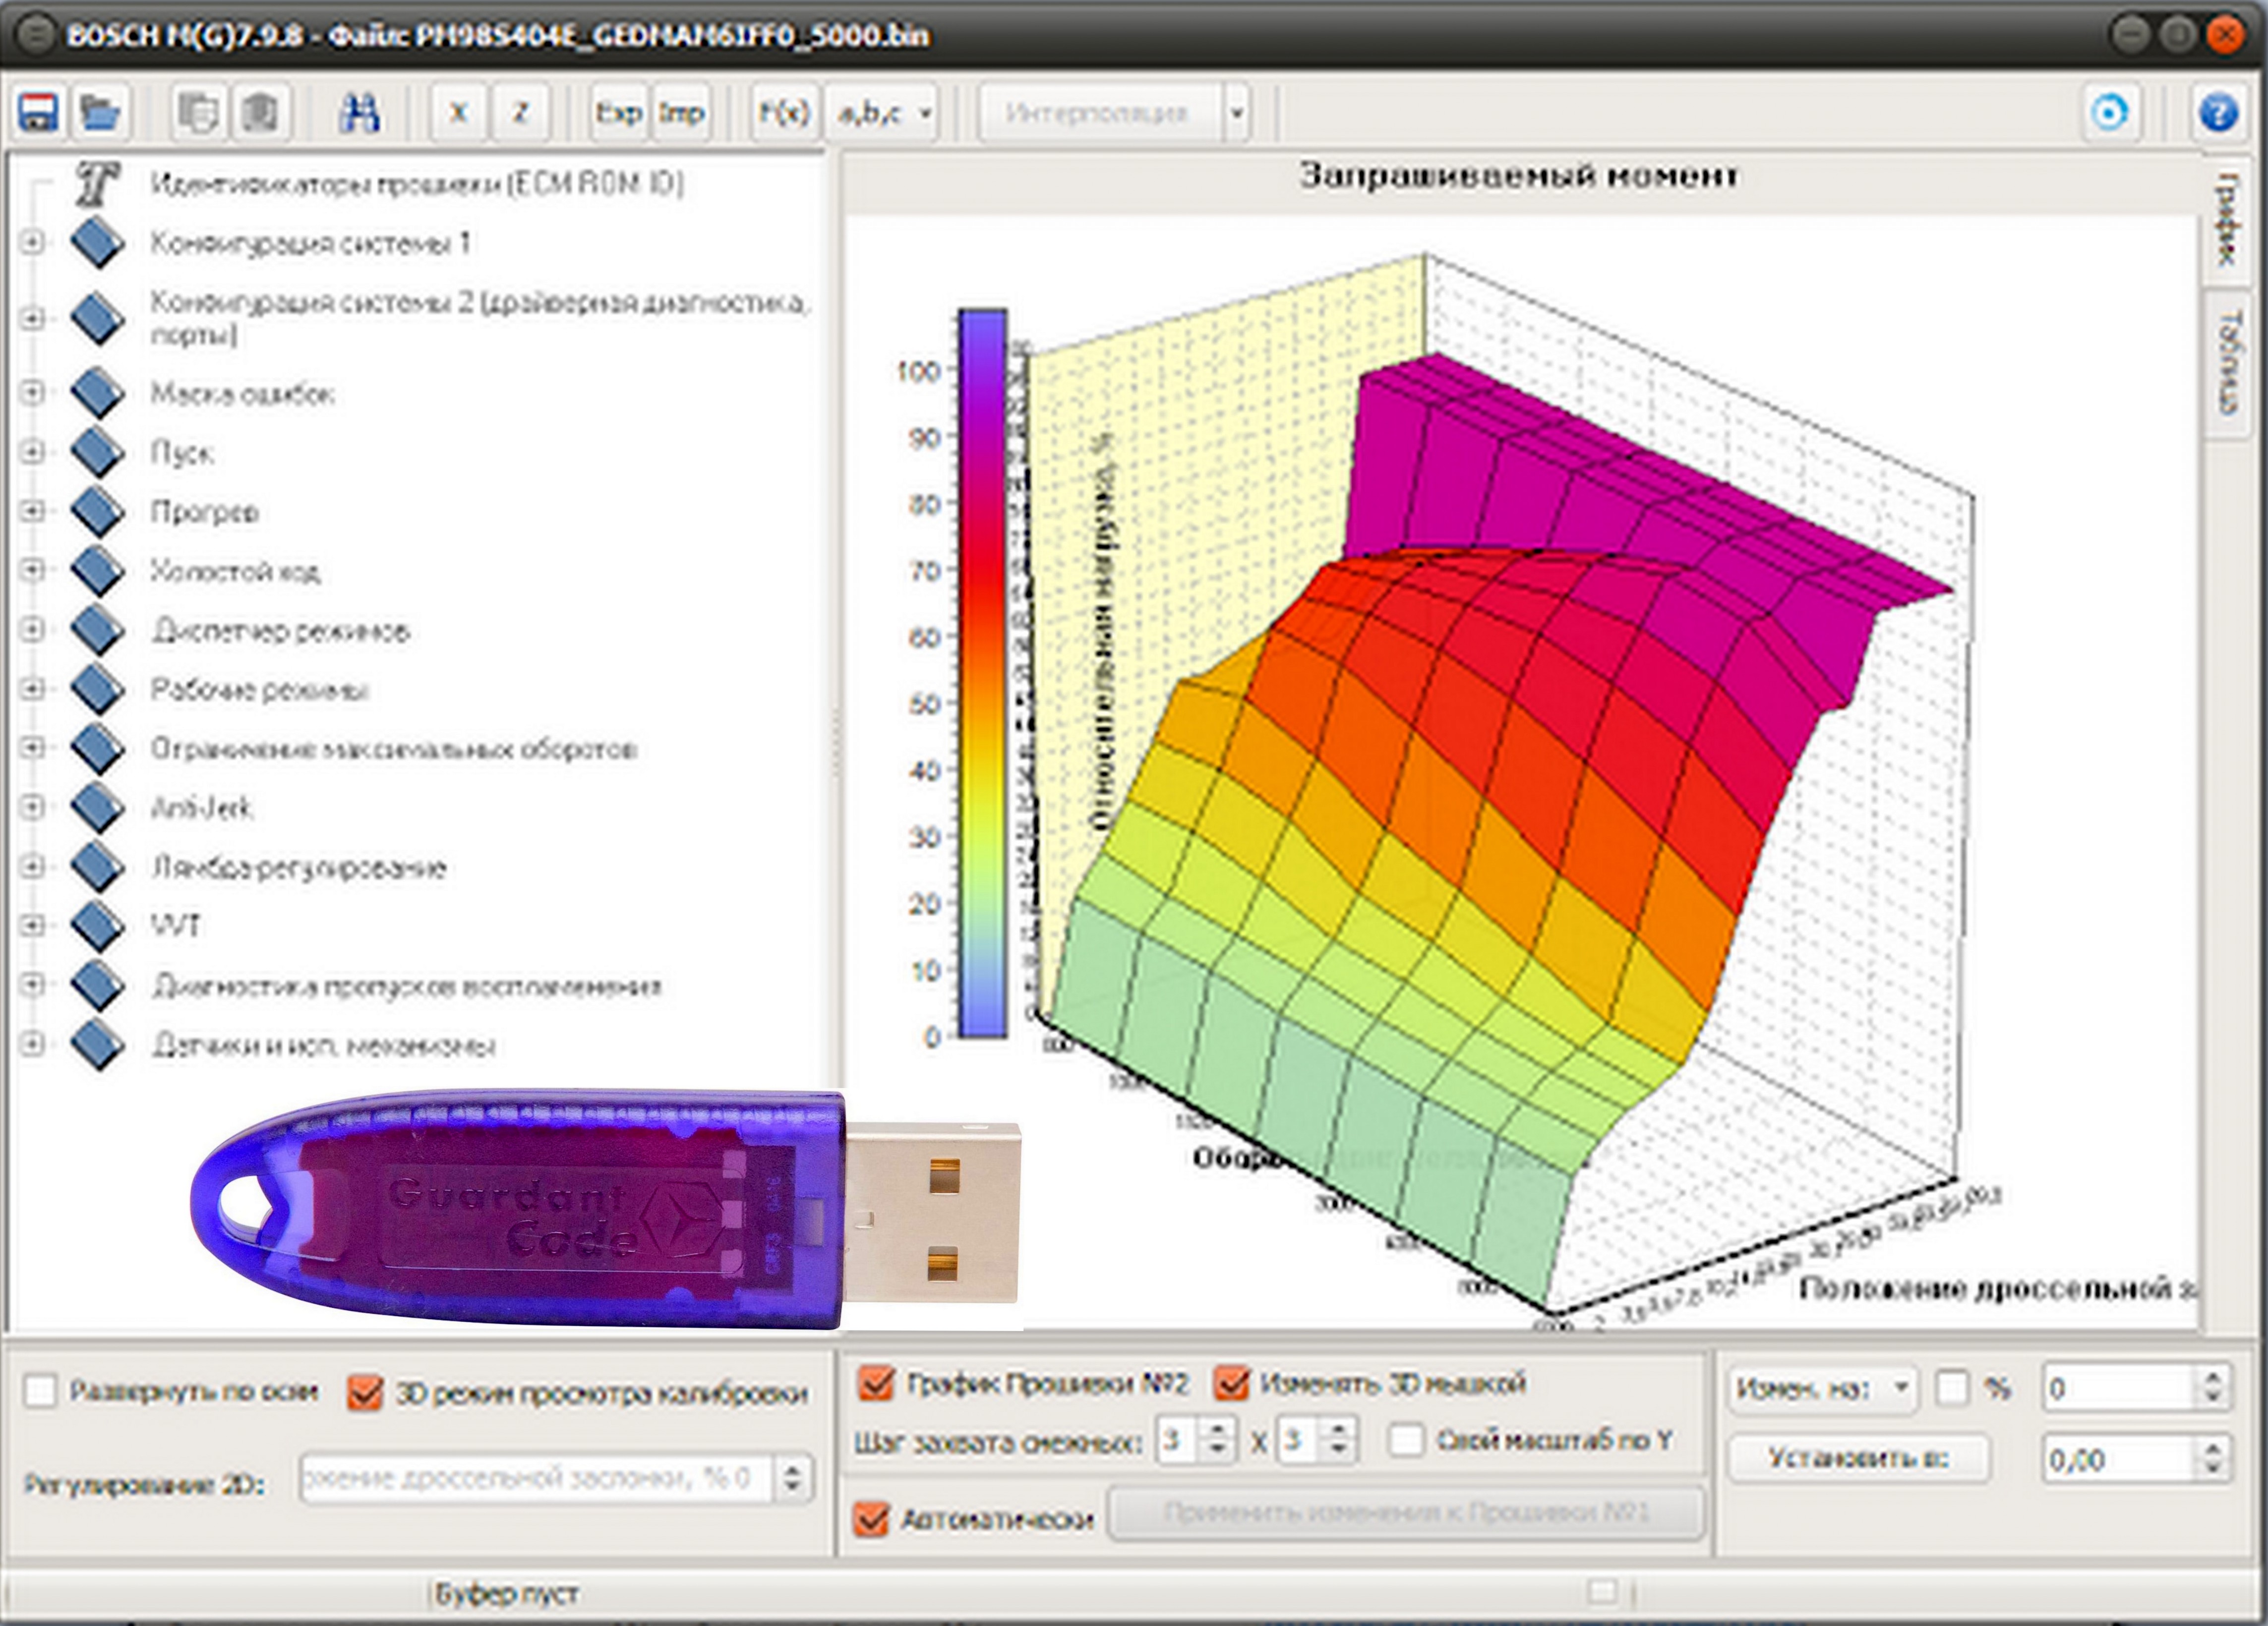Expand the Конфигурация системы 1 node

[x=32, y=243]
